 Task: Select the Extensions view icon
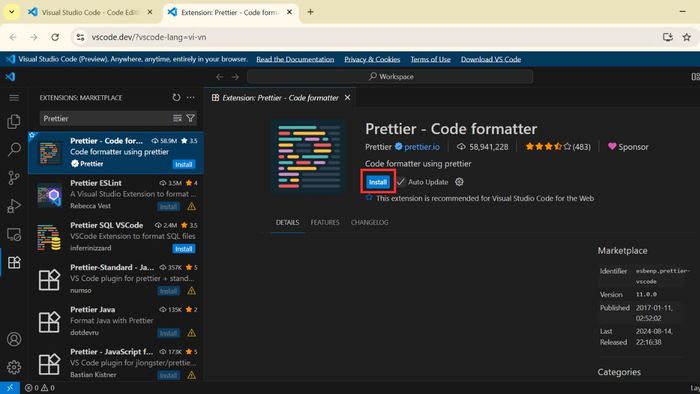14,262
